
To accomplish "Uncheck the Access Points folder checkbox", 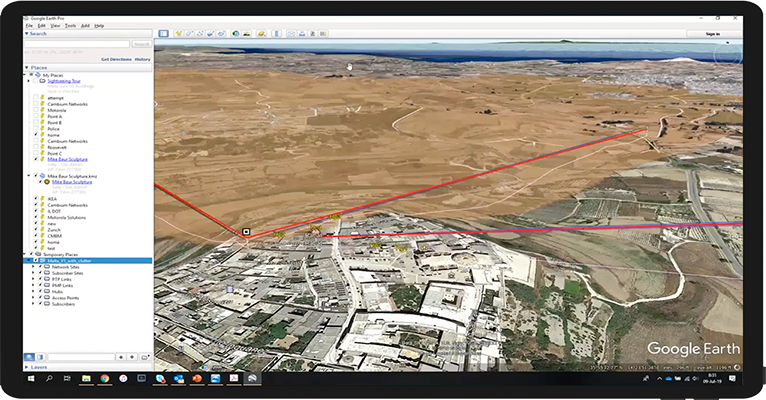I will point(41,298).
